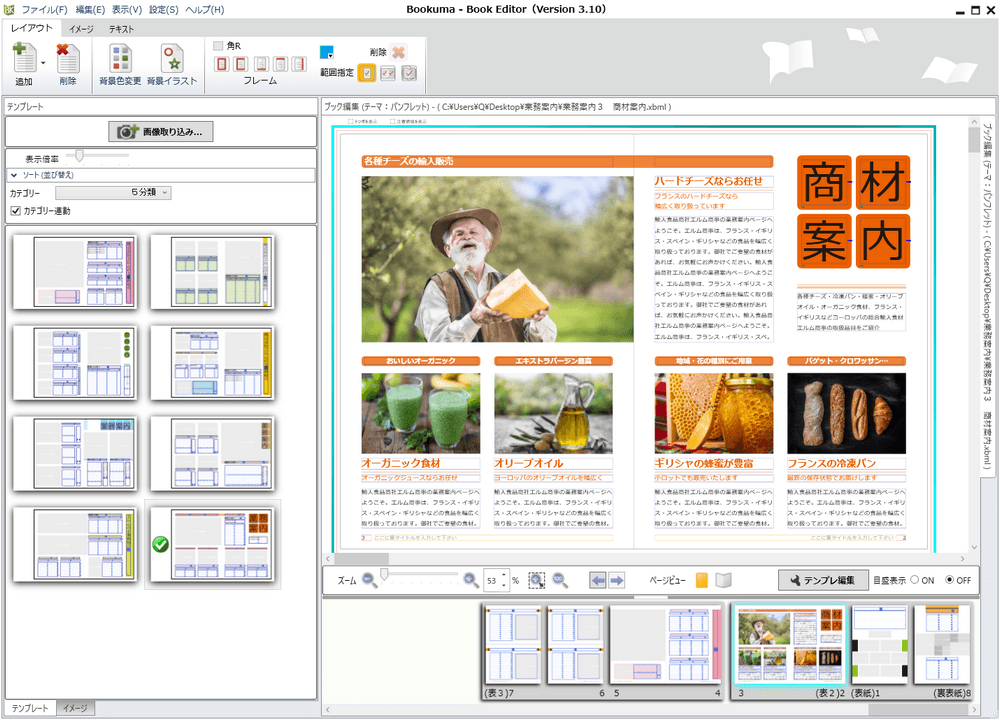The image size is (1000, 720).
Task: Click the 追加 (add page) icon
Action: click(x=24, y=60)
